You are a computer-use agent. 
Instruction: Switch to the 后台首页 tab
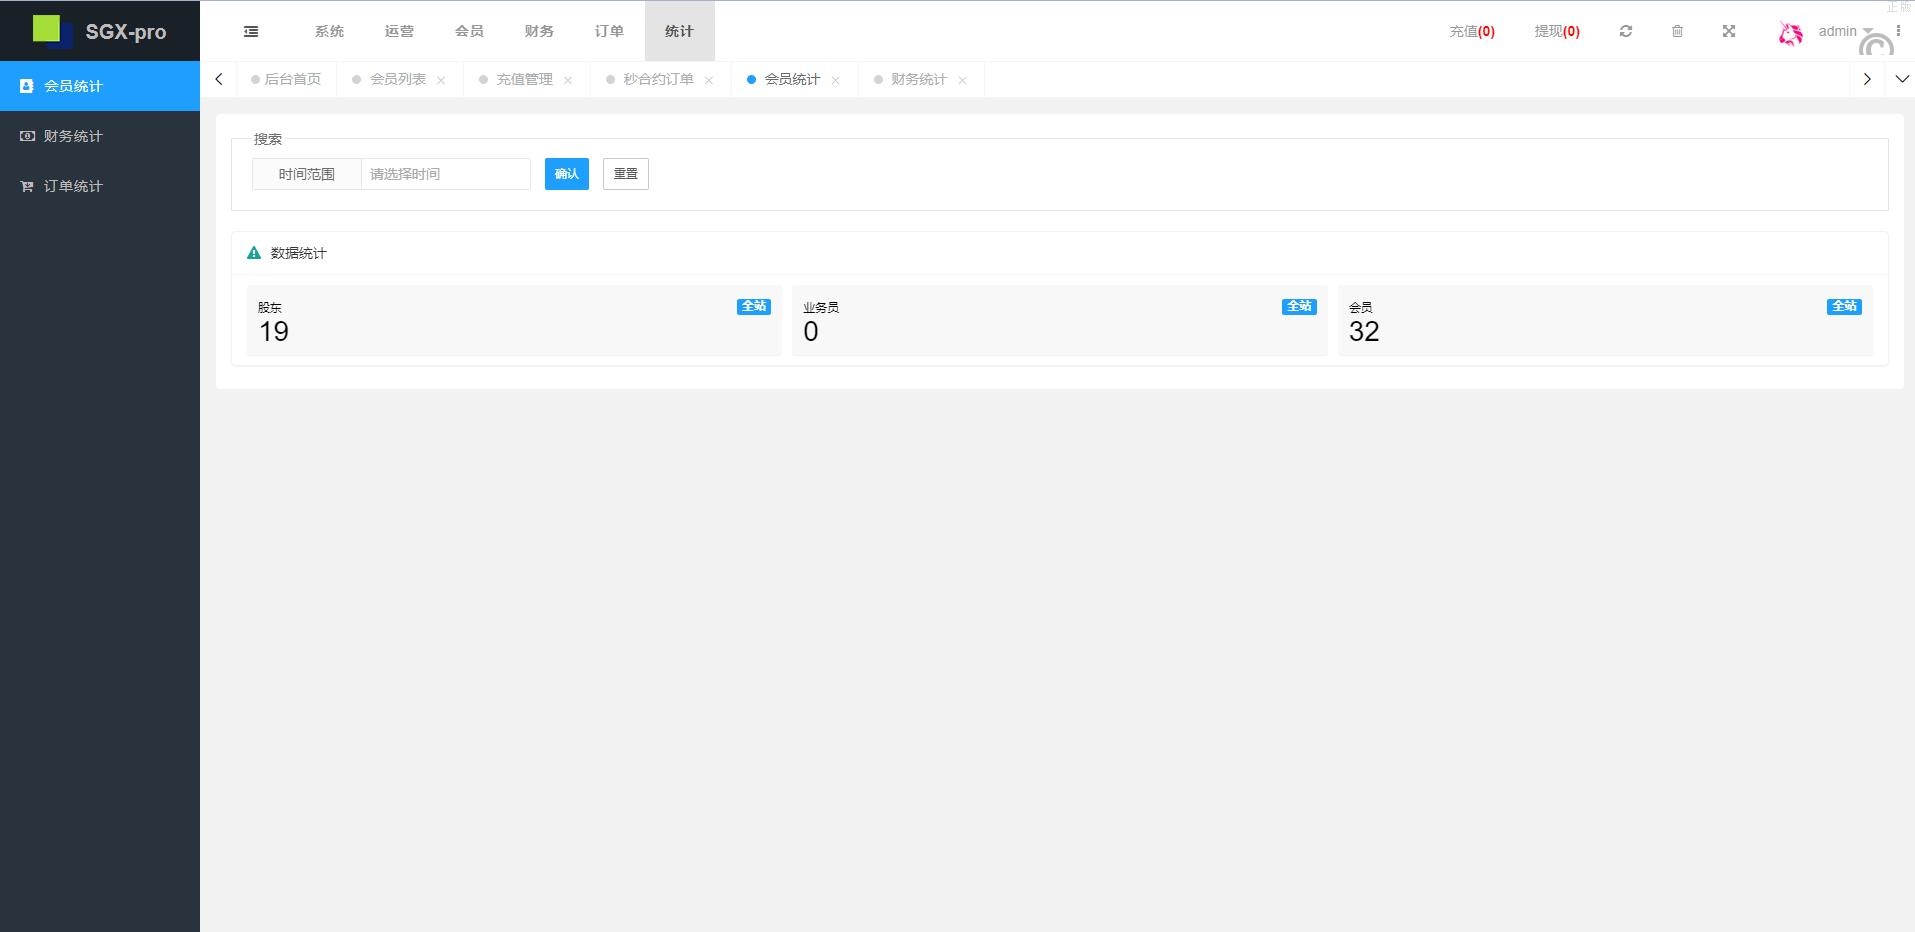[292, 79]
